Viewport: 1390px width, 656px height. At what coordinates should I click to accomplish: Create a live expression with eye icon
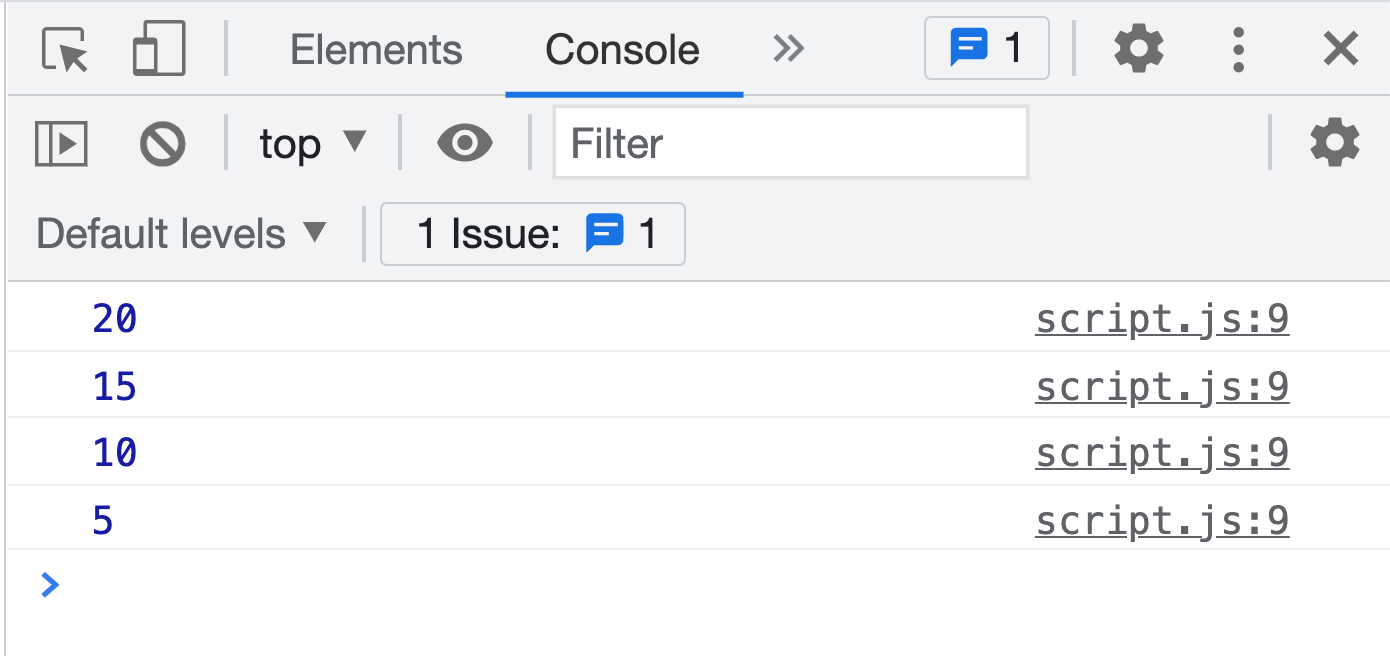coord(465,144)
